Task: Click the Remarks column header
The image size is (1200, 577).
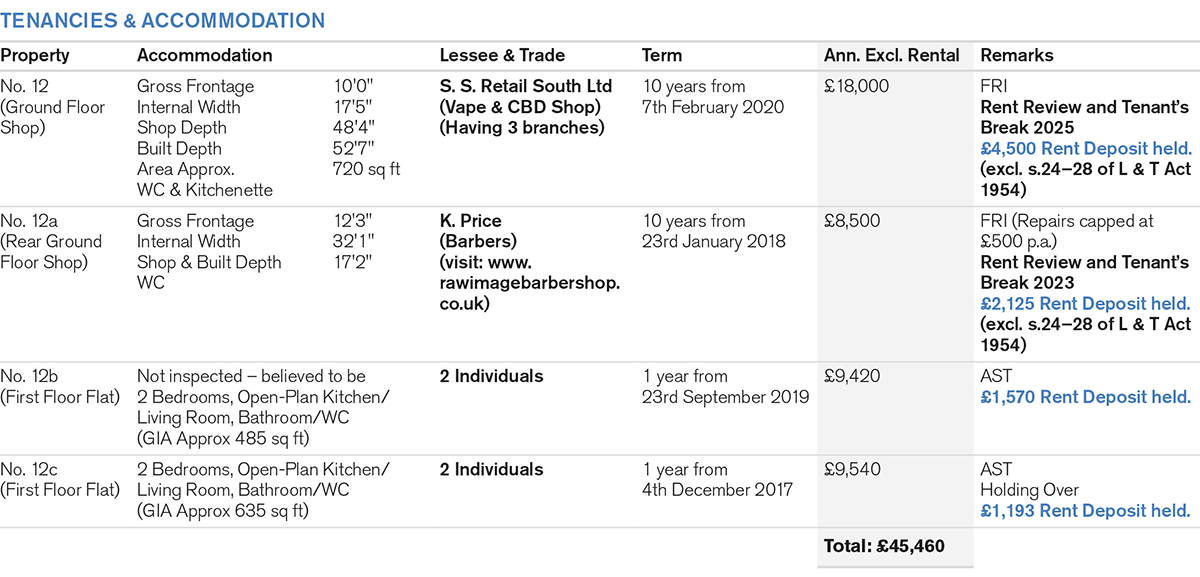Action: 1017,56
